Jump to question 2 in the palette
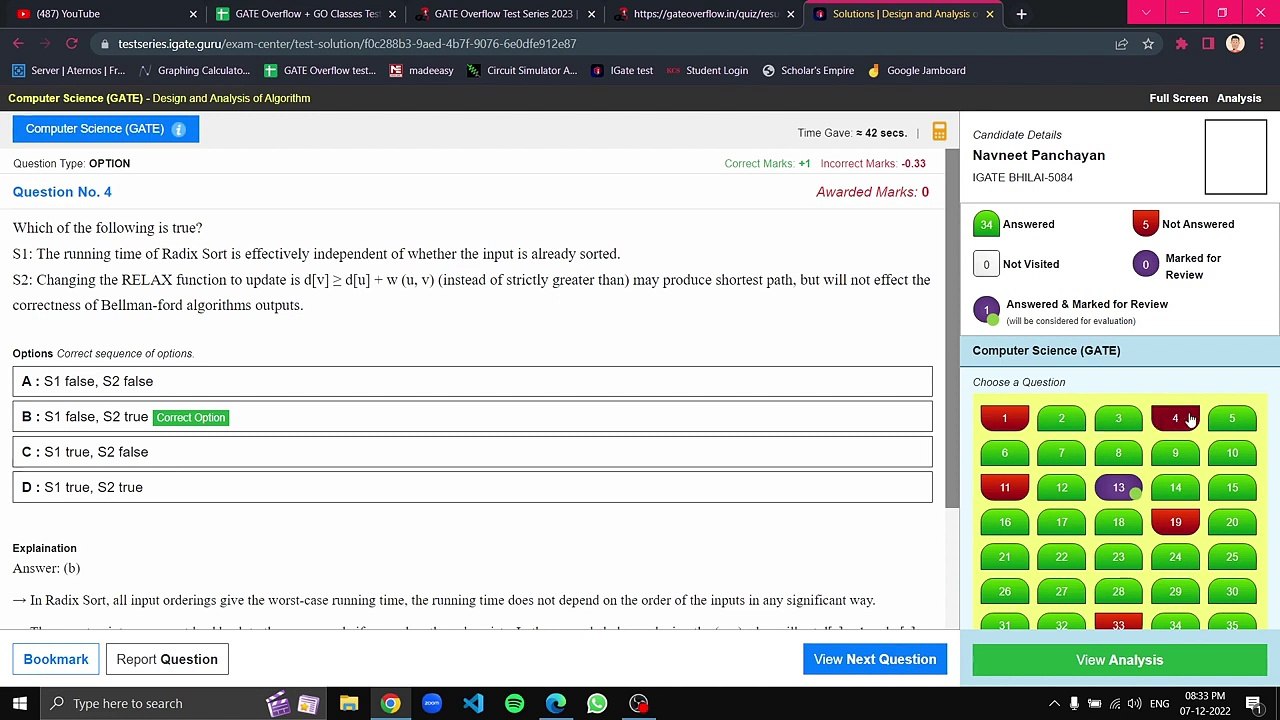This screenshot has width=1280, height=720. click(x=1061, y=418)
